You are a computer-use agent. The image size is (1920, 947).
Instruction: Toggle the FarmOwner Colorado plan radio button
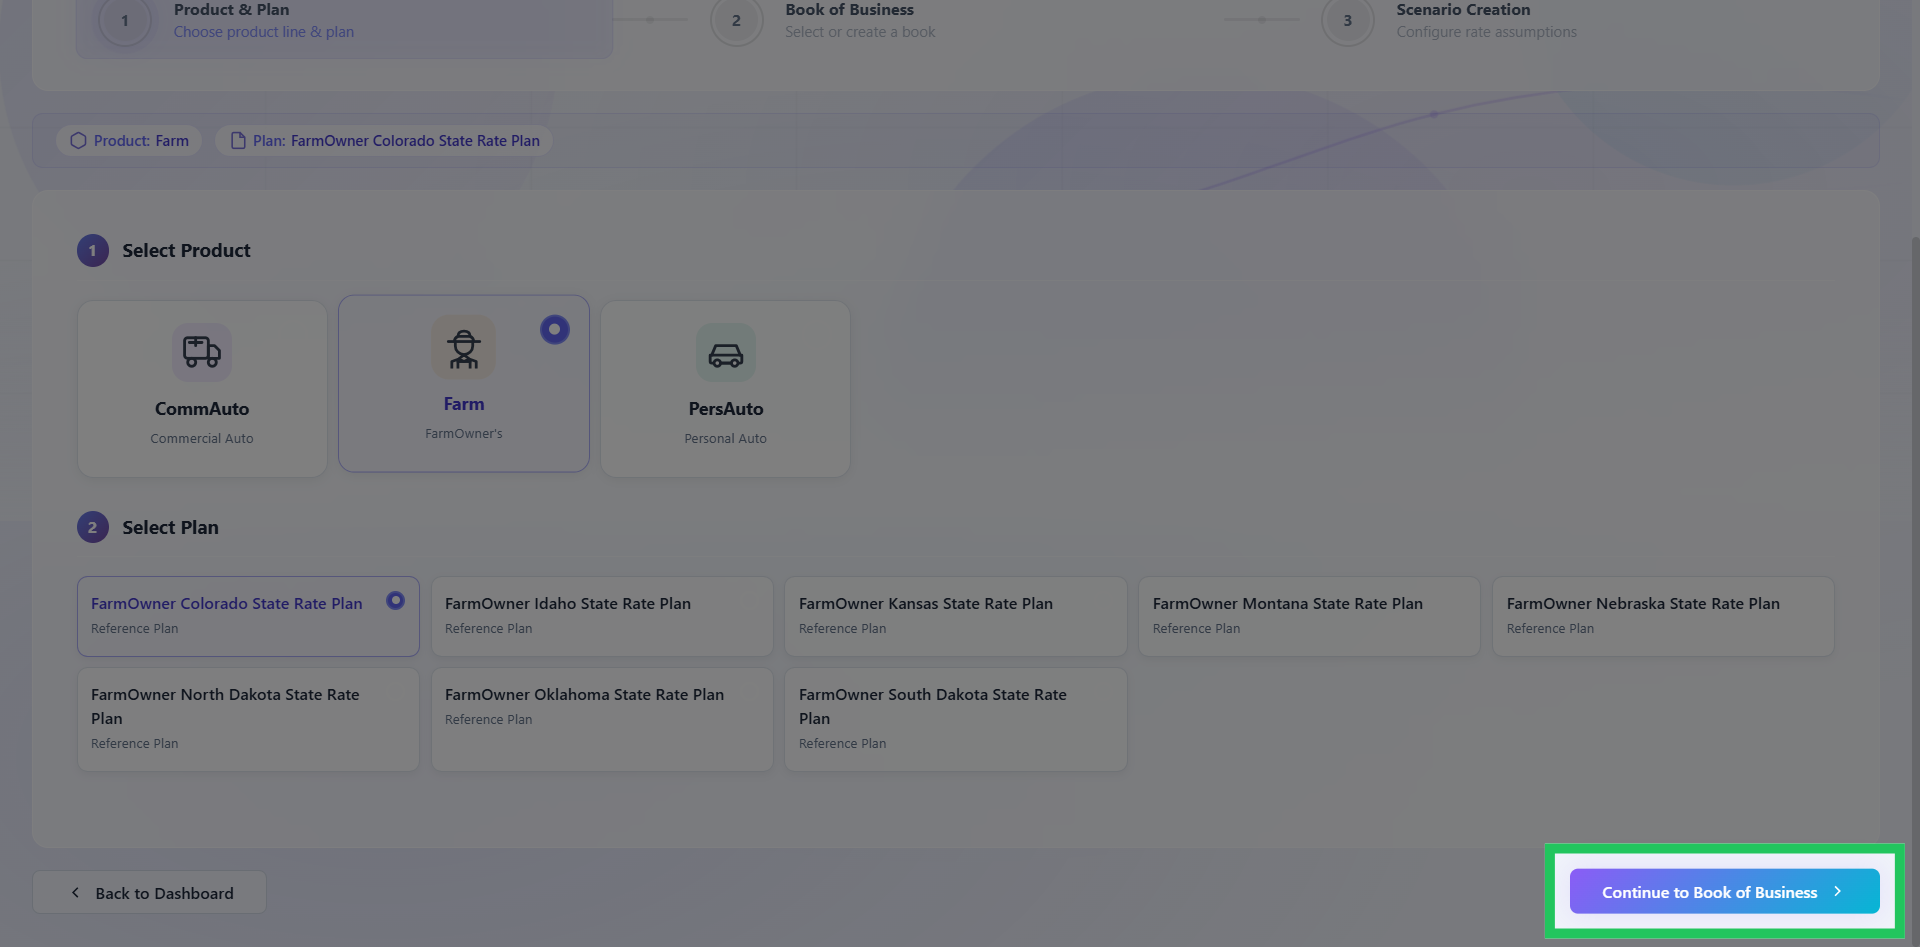[396, 601]
